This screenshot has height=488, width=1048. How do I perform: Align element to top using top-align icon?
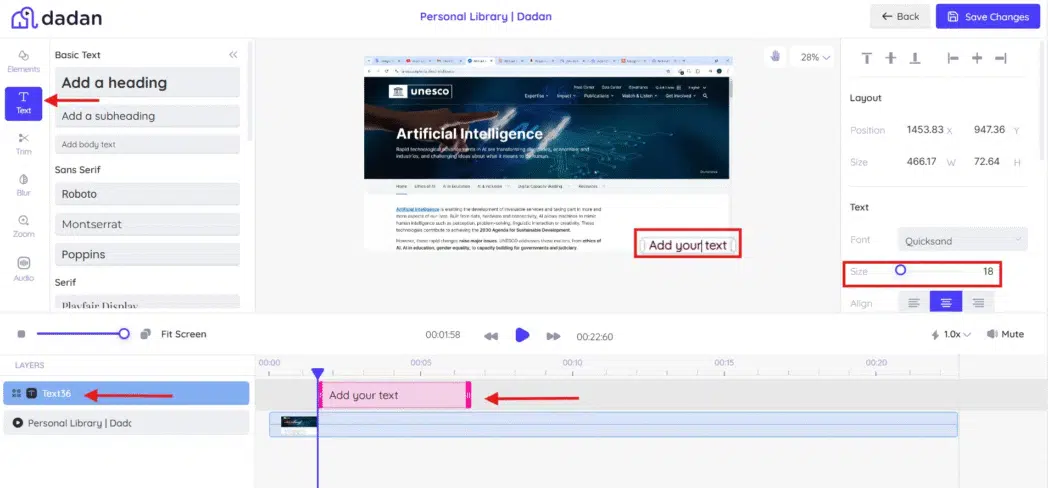point(866,59)
